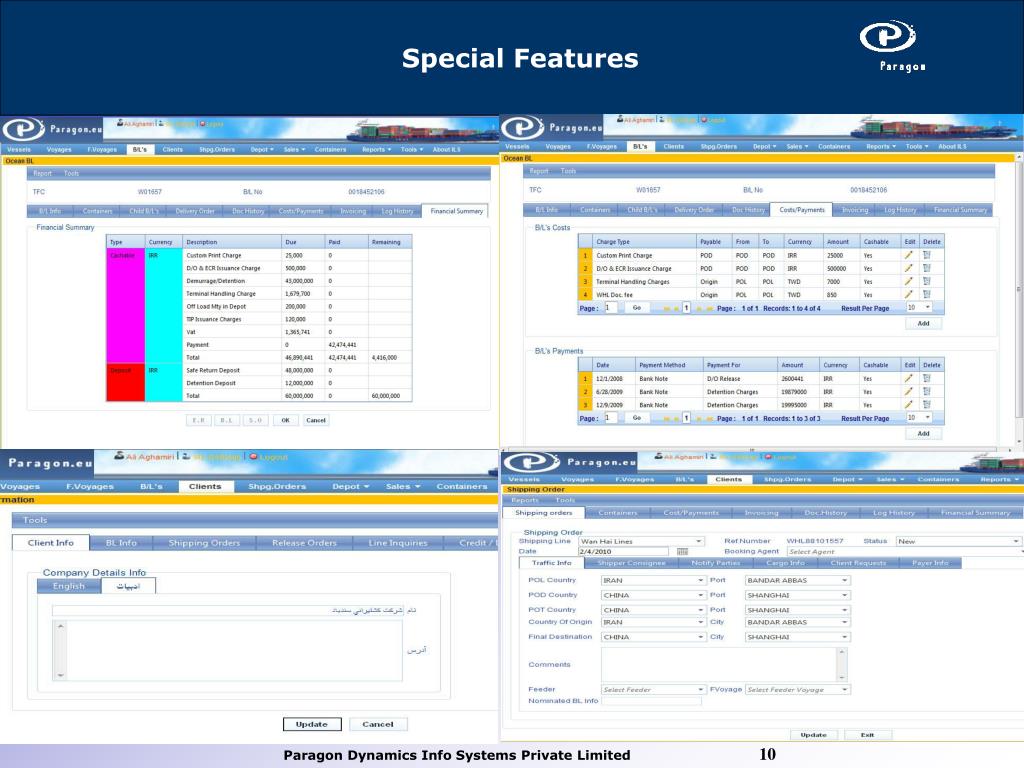Click Go button in the B/L's Payments pager
Viewport: 1024px width, 768px height.
click(636, 417)
